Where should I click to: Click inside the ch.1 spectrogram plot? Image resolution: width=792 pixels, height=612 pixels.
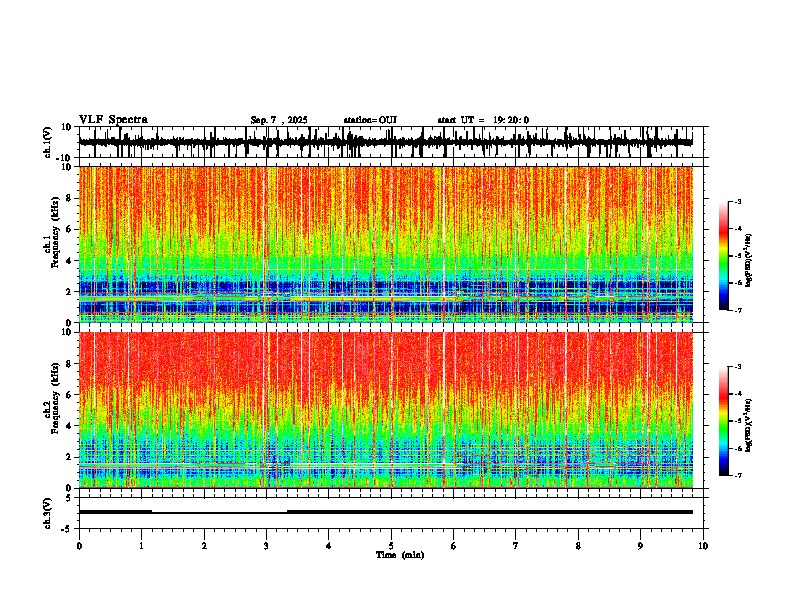click(386, 244)
